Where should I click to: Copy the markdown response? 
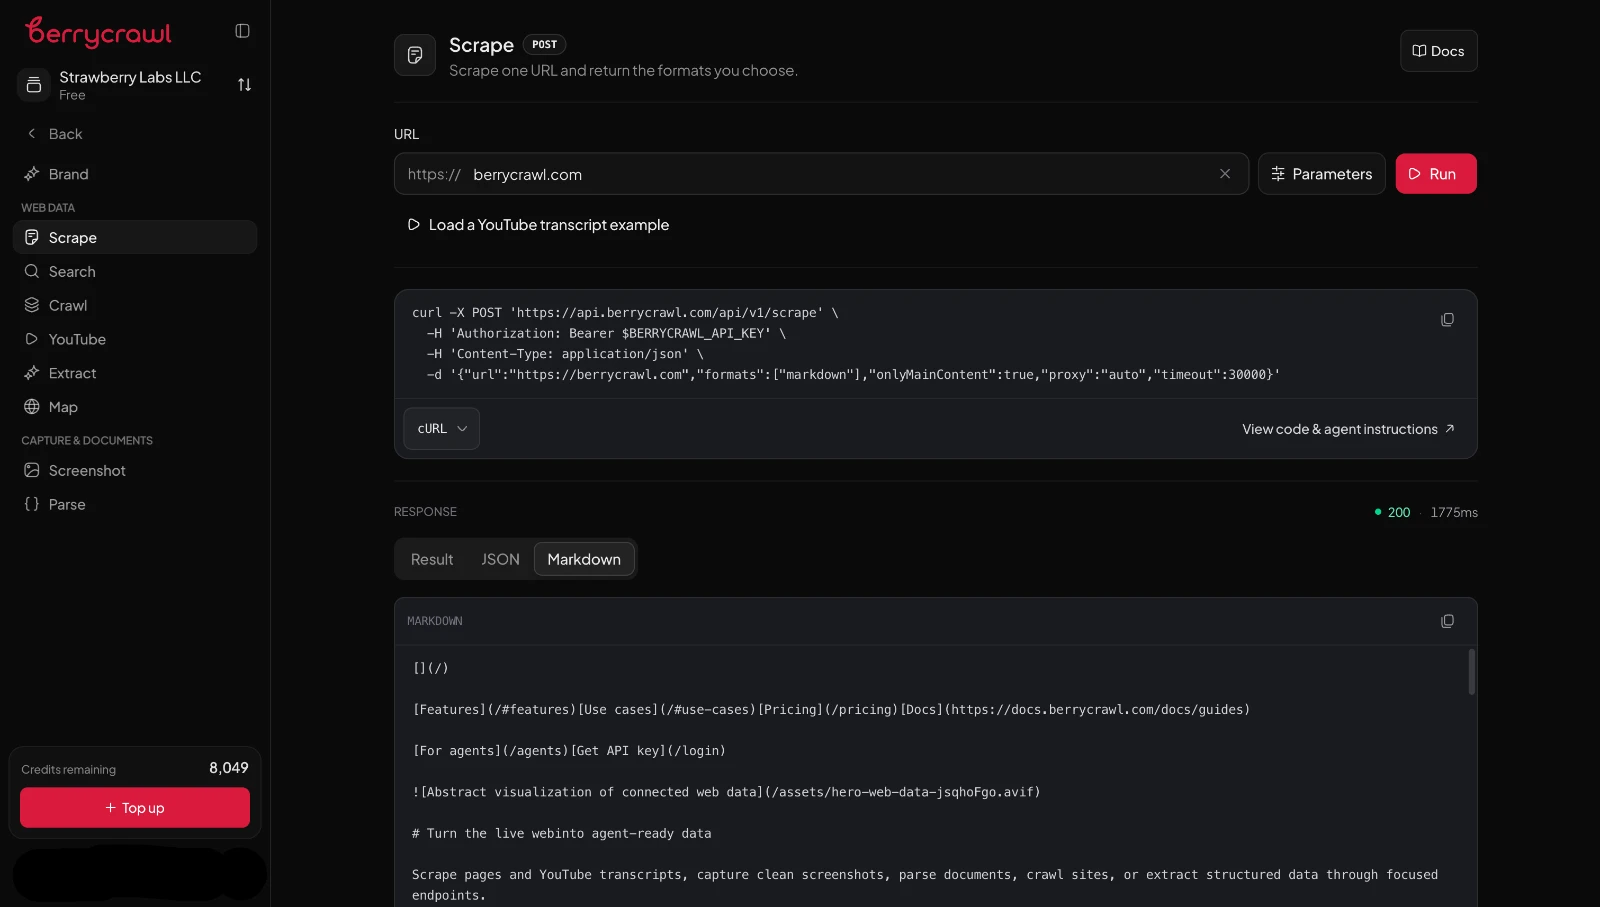click(1447, 622)
